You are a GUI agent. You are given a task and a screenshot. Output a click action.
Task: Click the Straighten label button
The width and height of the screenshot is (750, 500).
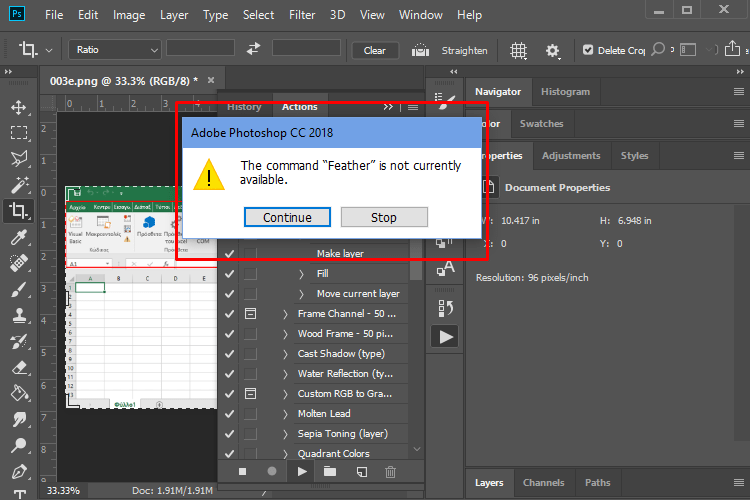click(x=464, y=50)
